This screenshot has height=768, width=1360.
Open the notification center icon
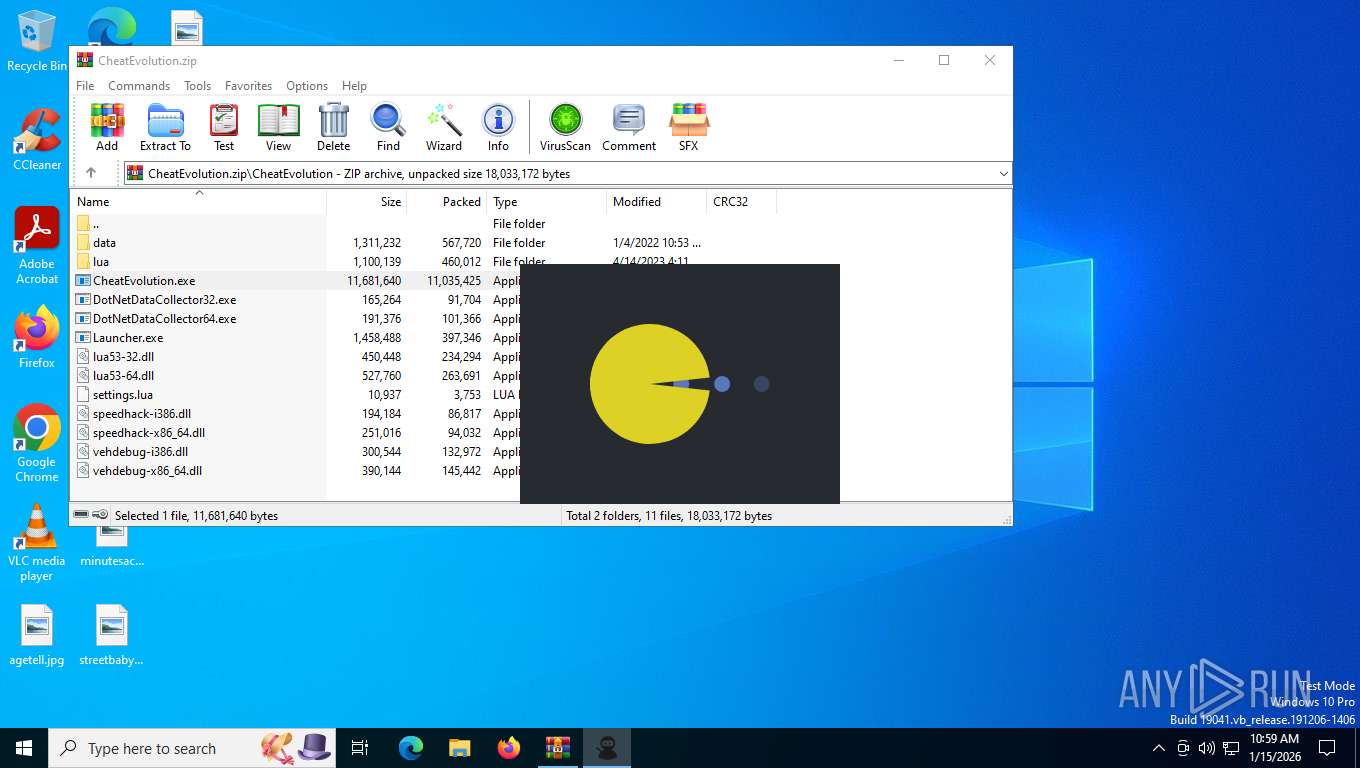pyautogui.click(x=1327, y=748)
